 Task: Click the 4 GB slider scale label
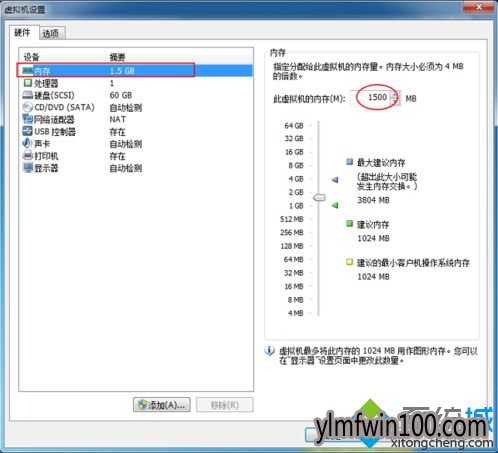click(296, 179)
